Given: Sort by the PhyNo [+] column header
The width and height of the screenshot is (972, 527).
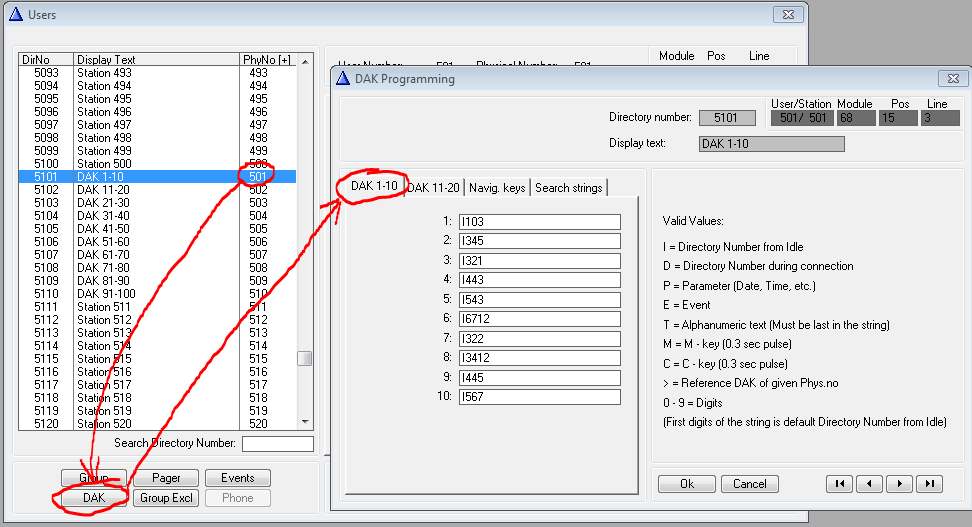Looking at the screenshot, I should 269,60.
